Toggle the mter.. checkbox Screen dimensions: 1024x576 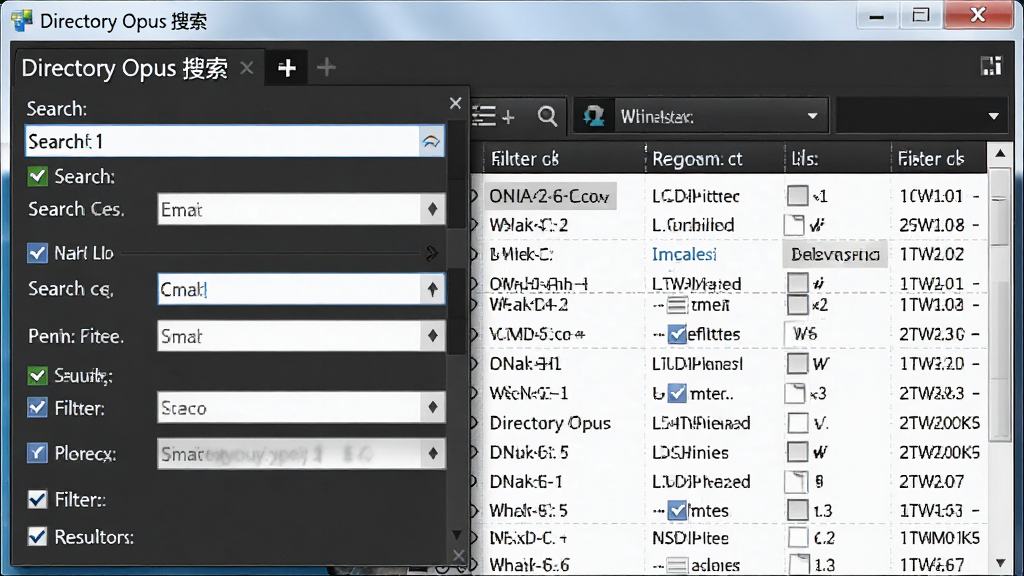pos(677,393)
